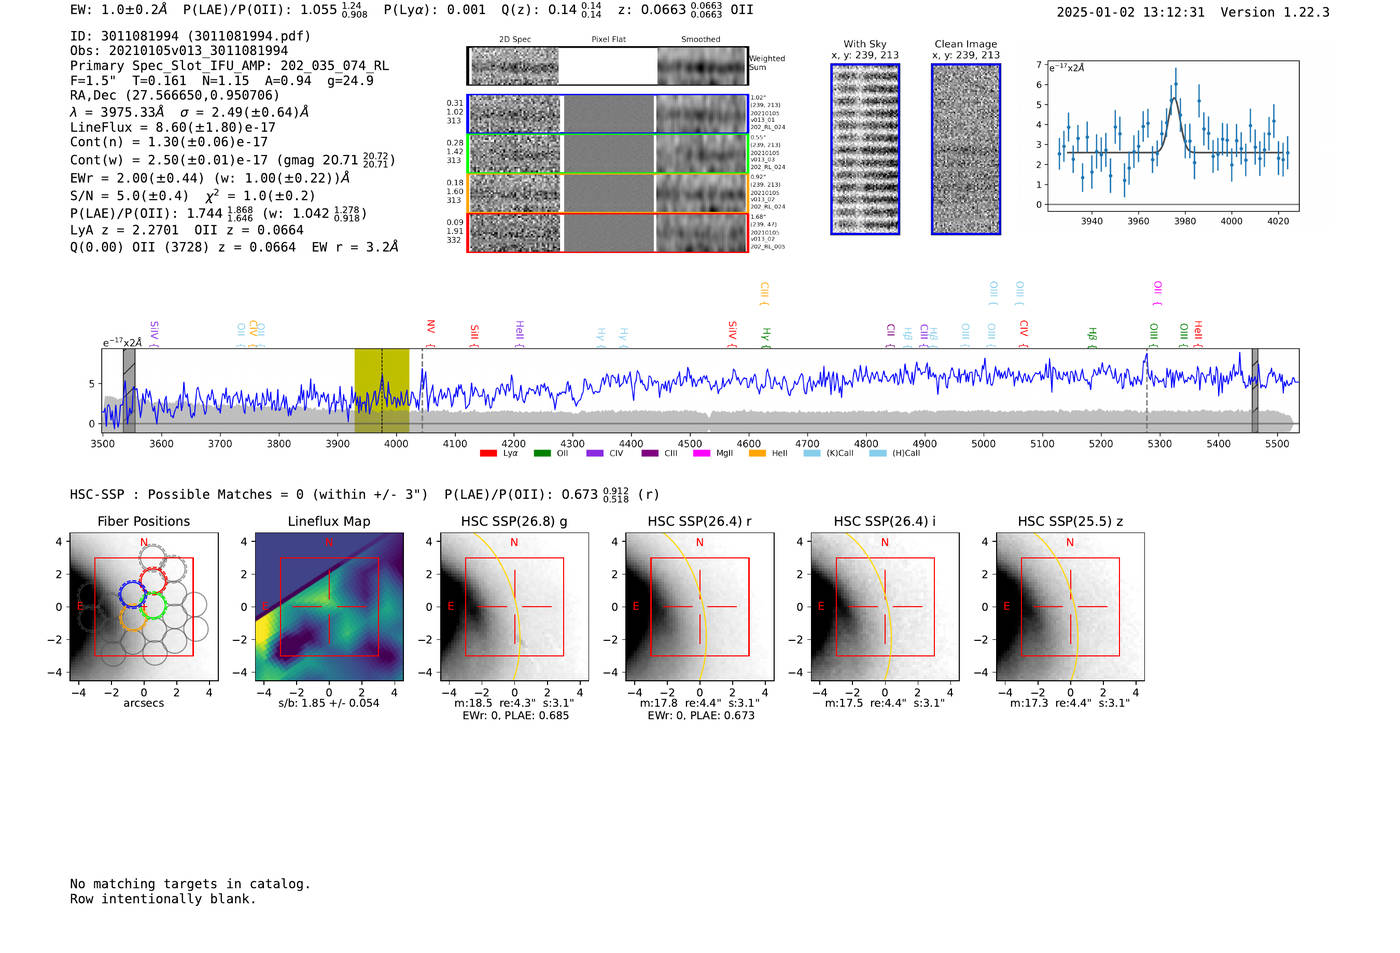The image size is (1400, 953).
Task: Select the HSC SSP(26.8) g image
Action: coord(514,606)
